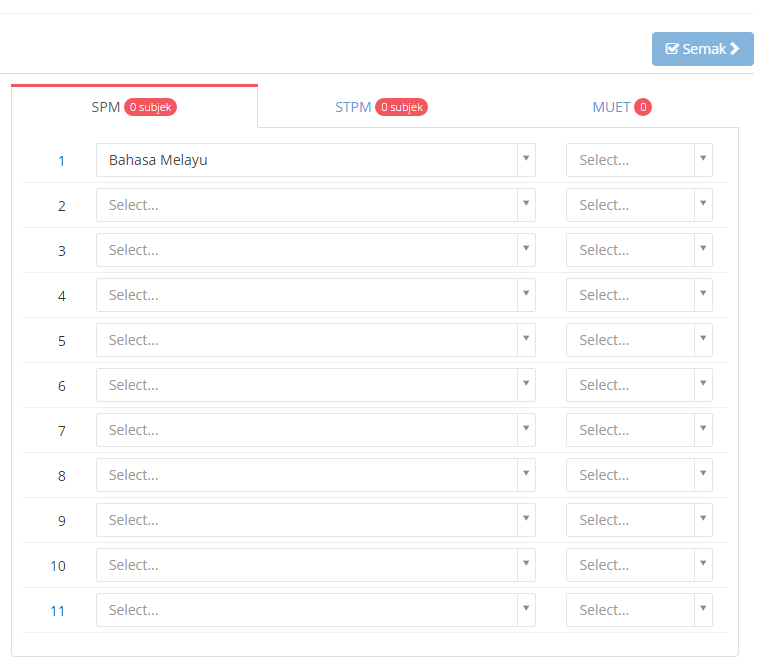Open the grade Select dropdown in row 1
The height and width of the screenshot is (672, 770).
point(639,160)
